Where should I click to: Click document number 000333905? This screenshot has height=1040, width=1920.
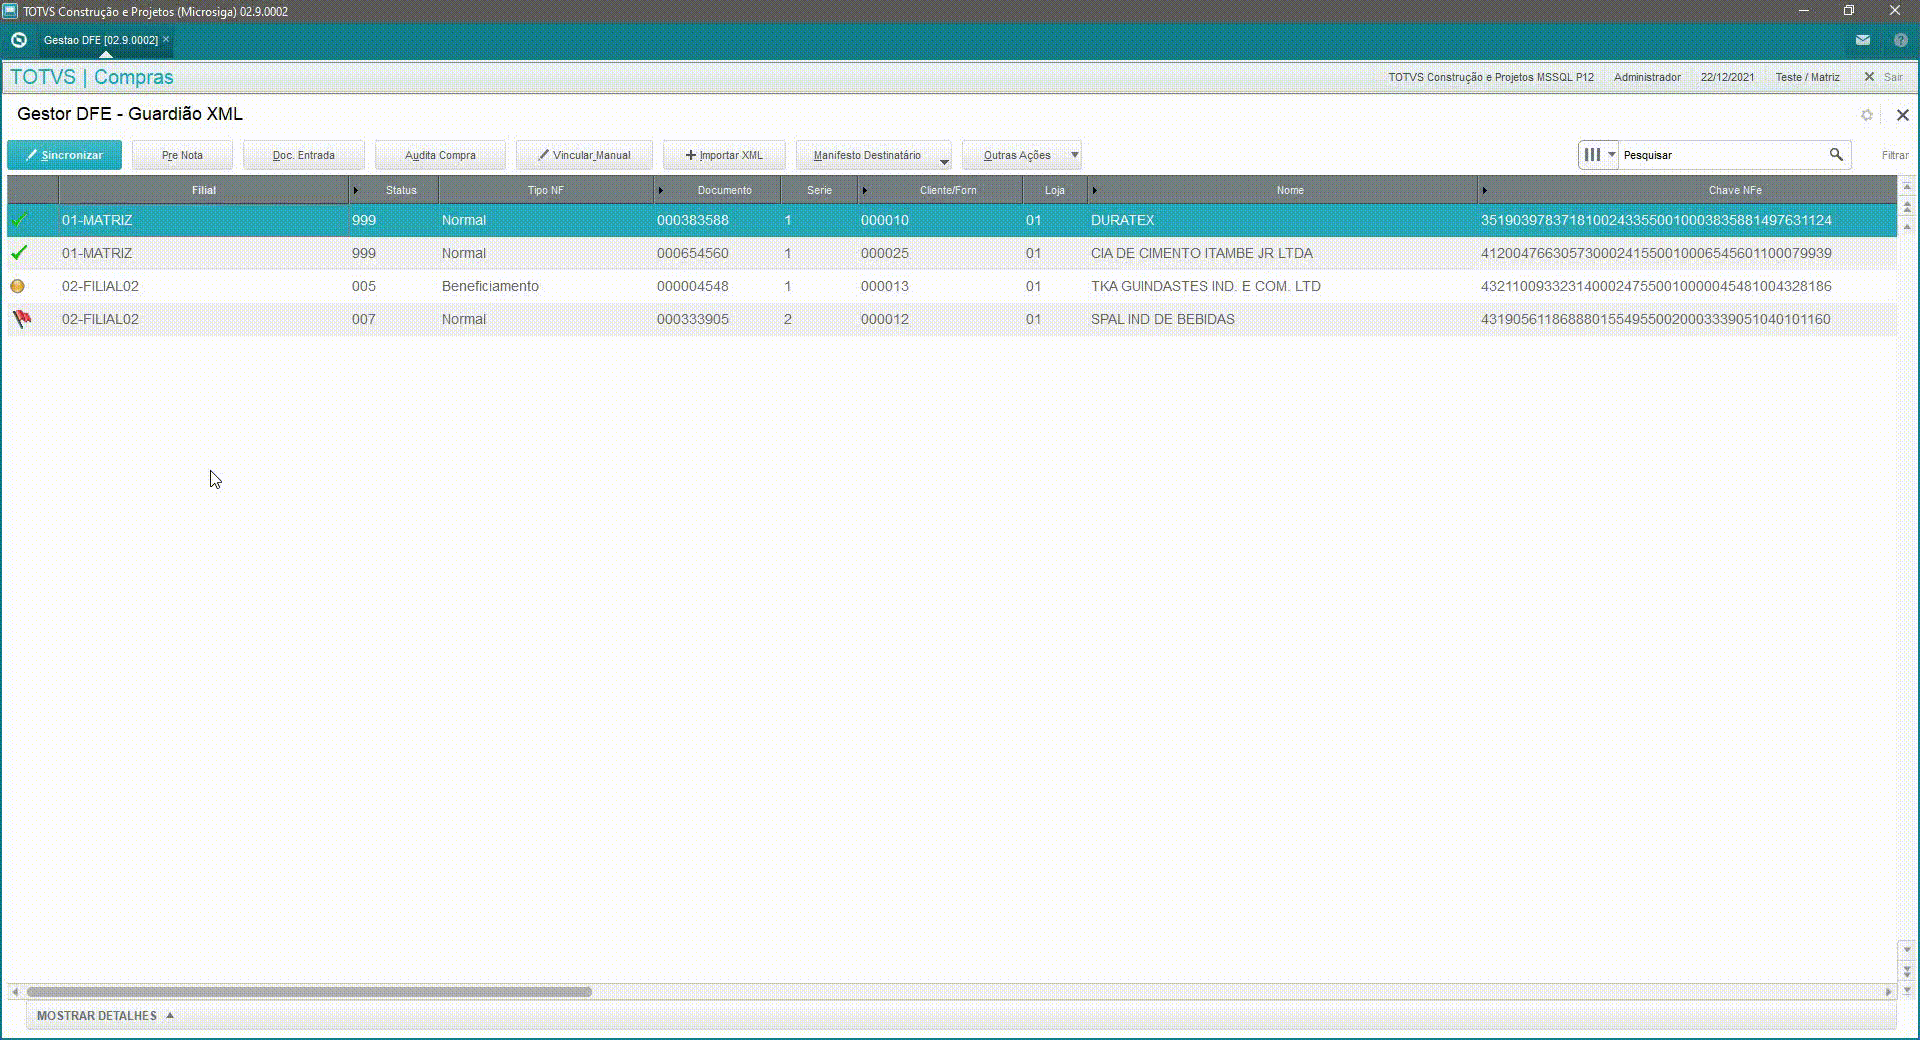pyautogui.click(x=692, y=319)
